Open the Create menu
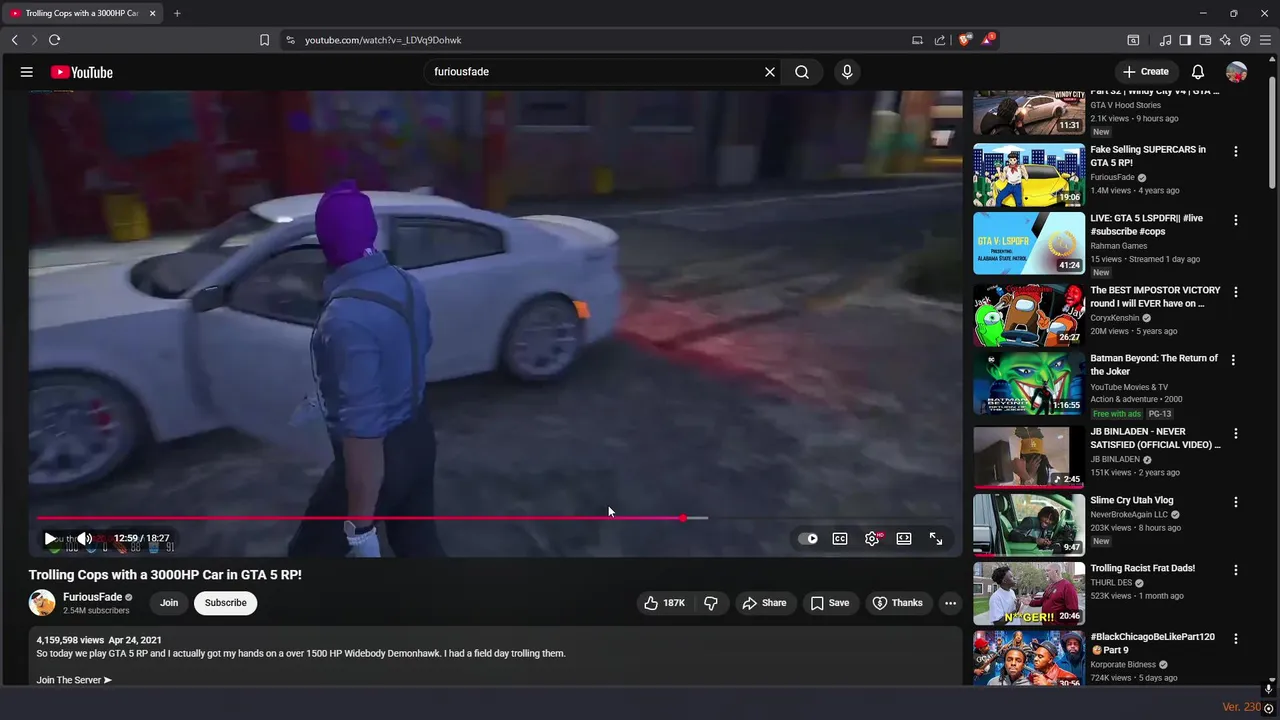This screenshot has width=1280, height=720. (1146, 72)
